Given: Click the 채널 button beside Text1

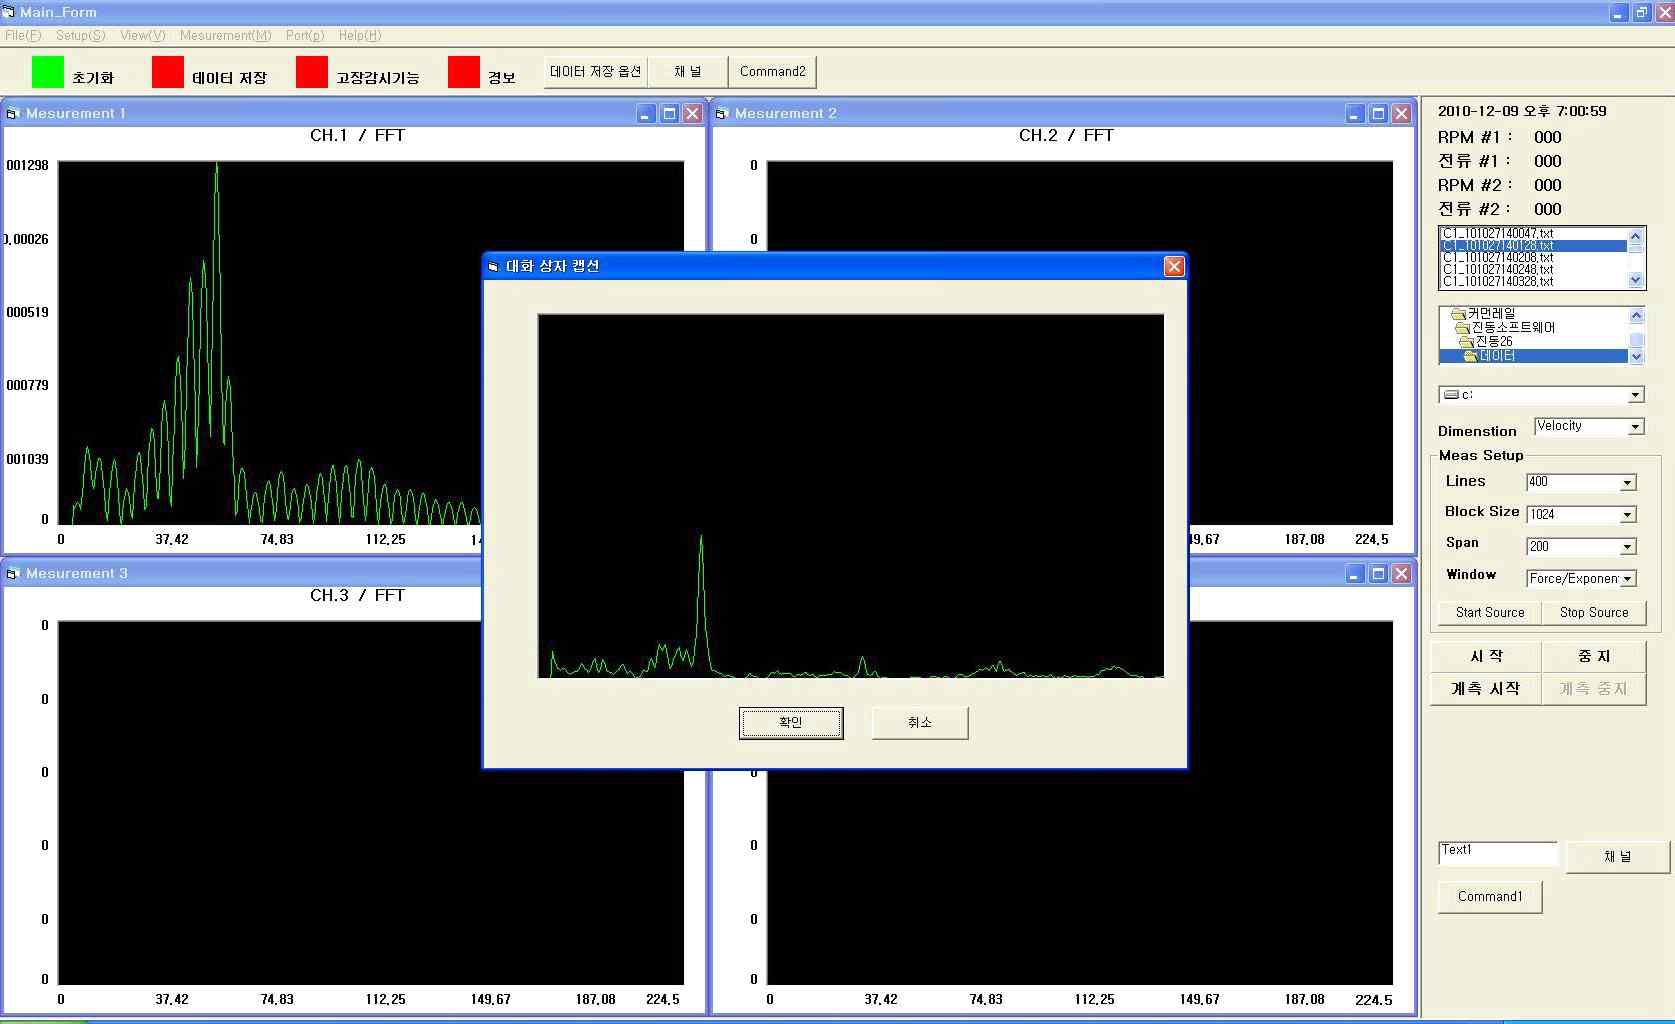Looking at the screenshot, I should [1618, 857].
